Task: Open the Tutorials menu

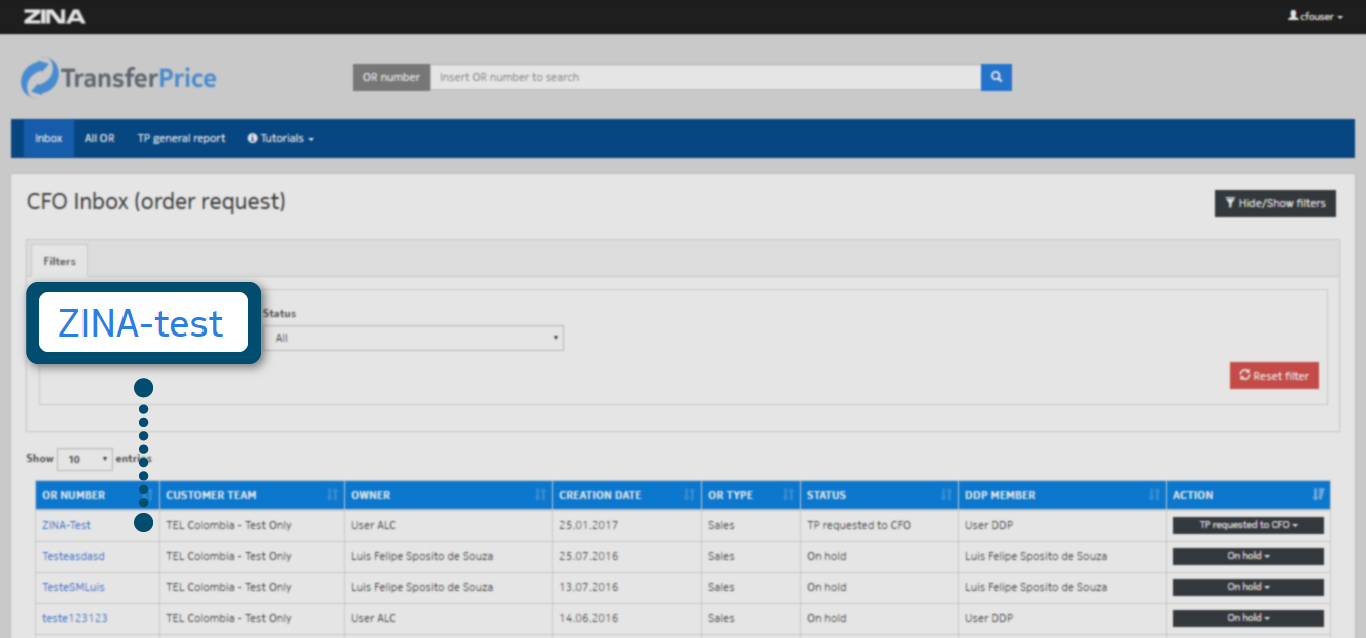Action: [281, 138]
